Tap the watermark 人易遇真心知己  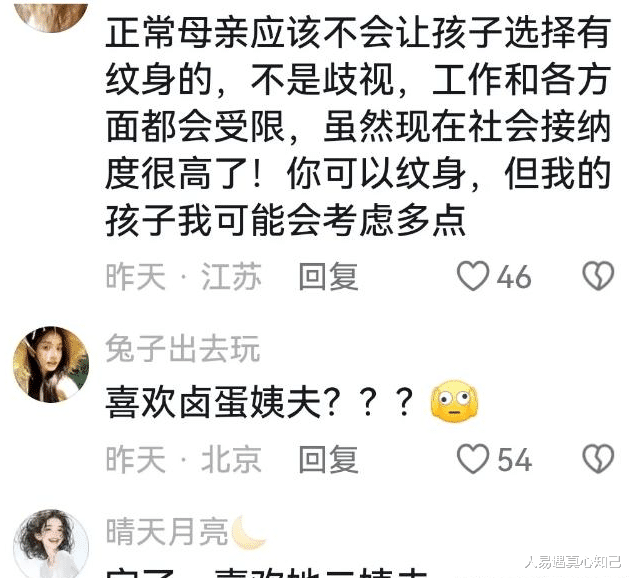pyautogui.click(x=573, y=562)
